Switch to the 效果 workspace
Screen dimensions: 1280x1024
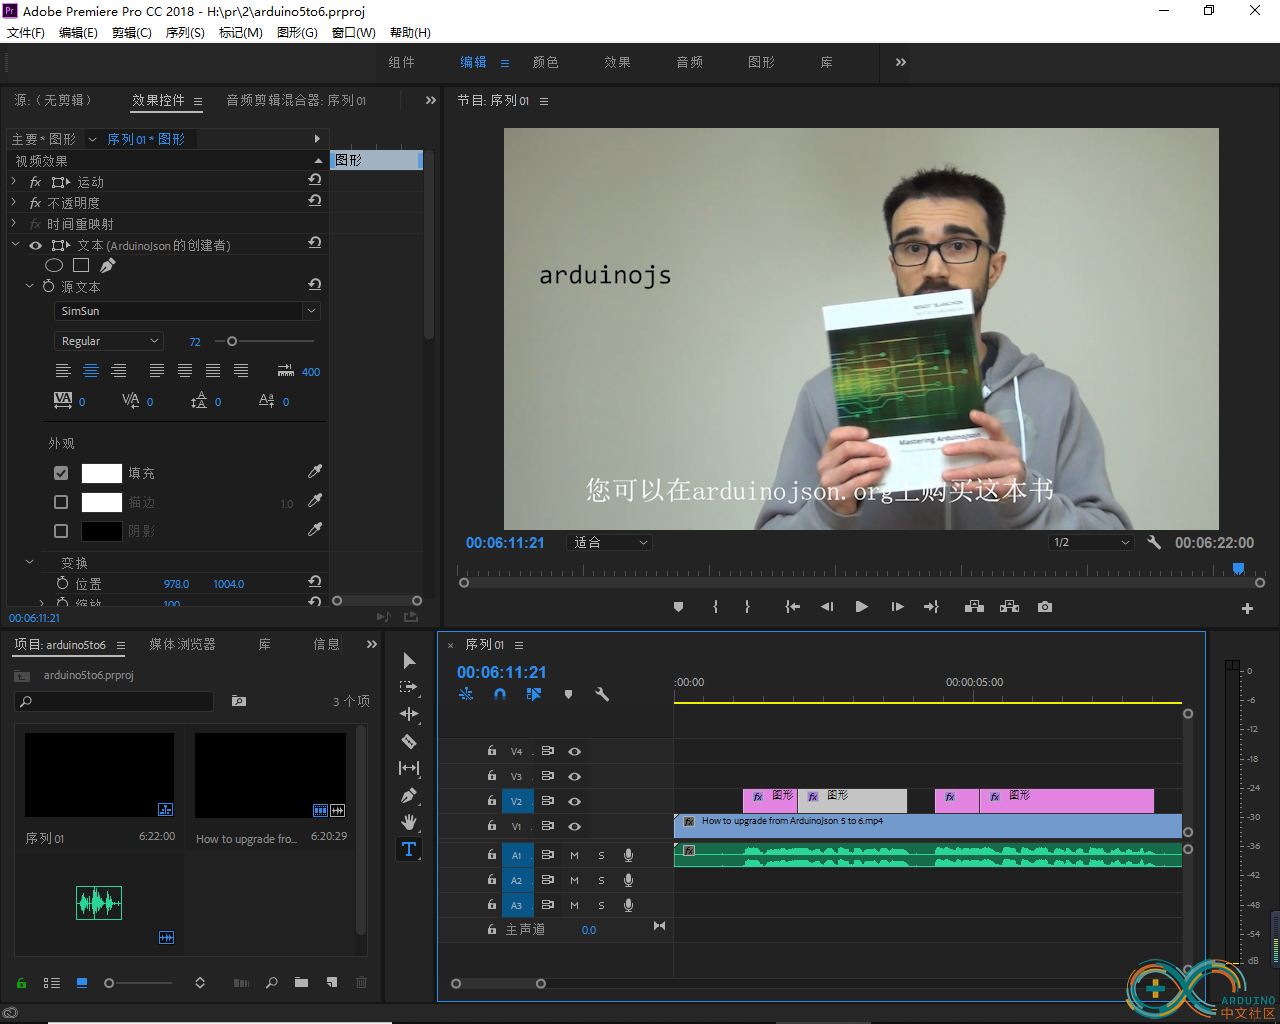(x=618, y=62)
